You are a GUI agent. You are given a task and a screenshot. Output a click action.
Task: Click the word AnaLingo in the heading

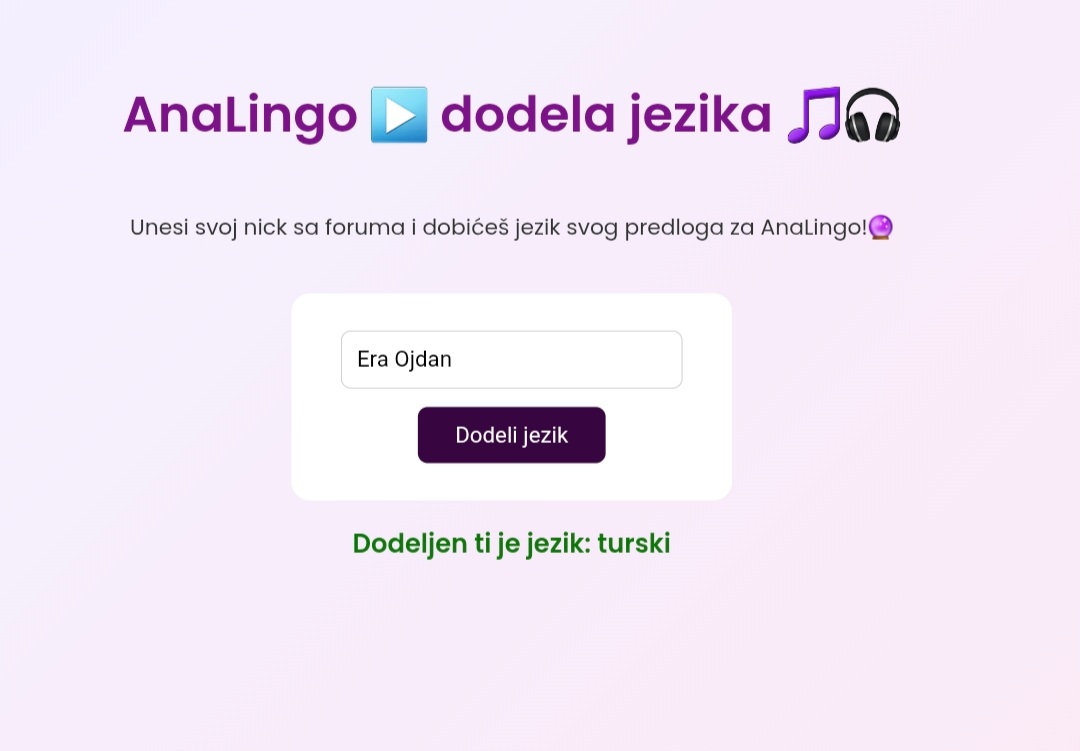(240, 115)
